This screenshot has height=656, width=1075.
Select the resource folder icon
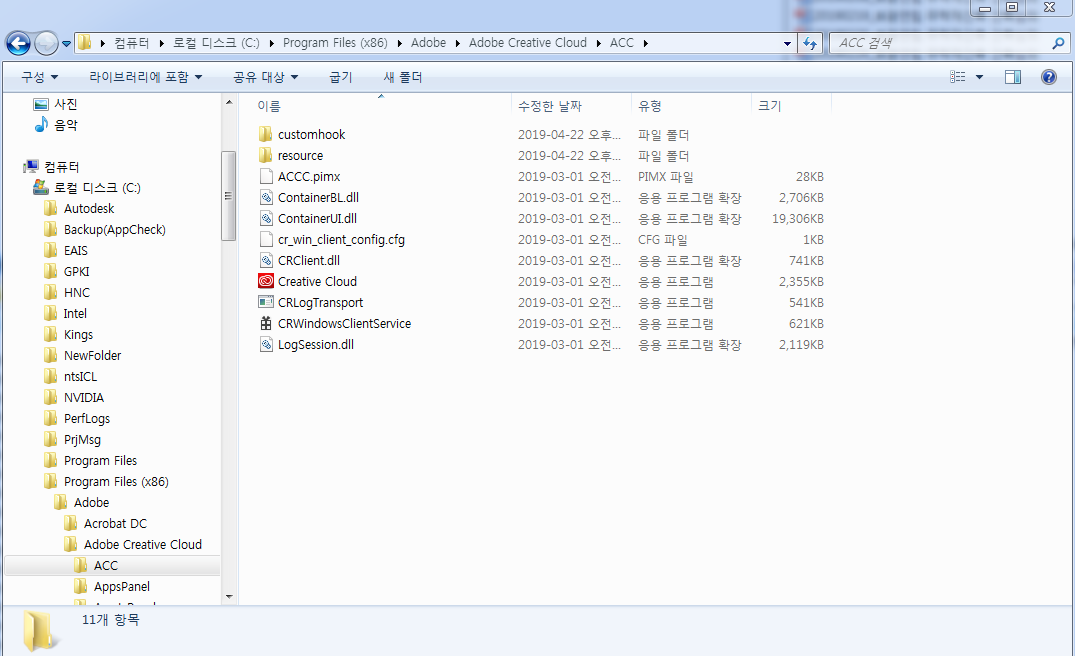pyautogui.click(x=265, y=156)
